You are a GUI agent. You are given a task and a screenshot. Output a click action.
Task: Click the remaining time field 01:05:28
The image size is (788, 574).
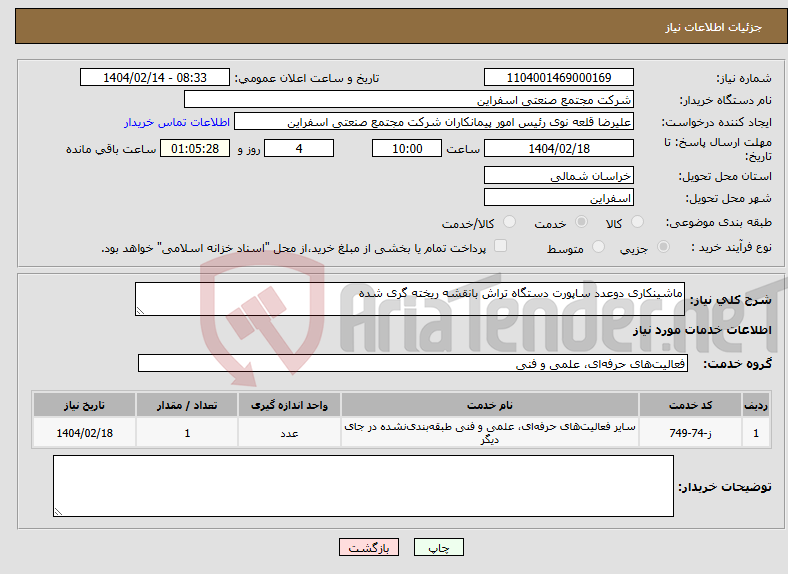[x=195, y=148]
